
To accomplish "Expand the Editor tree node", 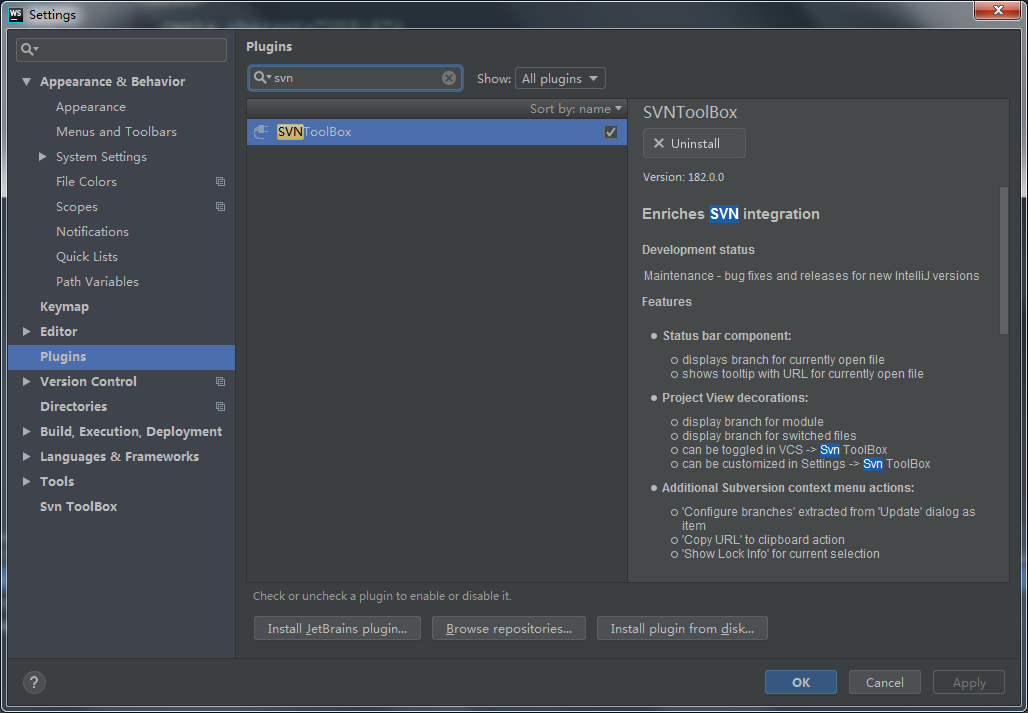I will pos(27,331).
